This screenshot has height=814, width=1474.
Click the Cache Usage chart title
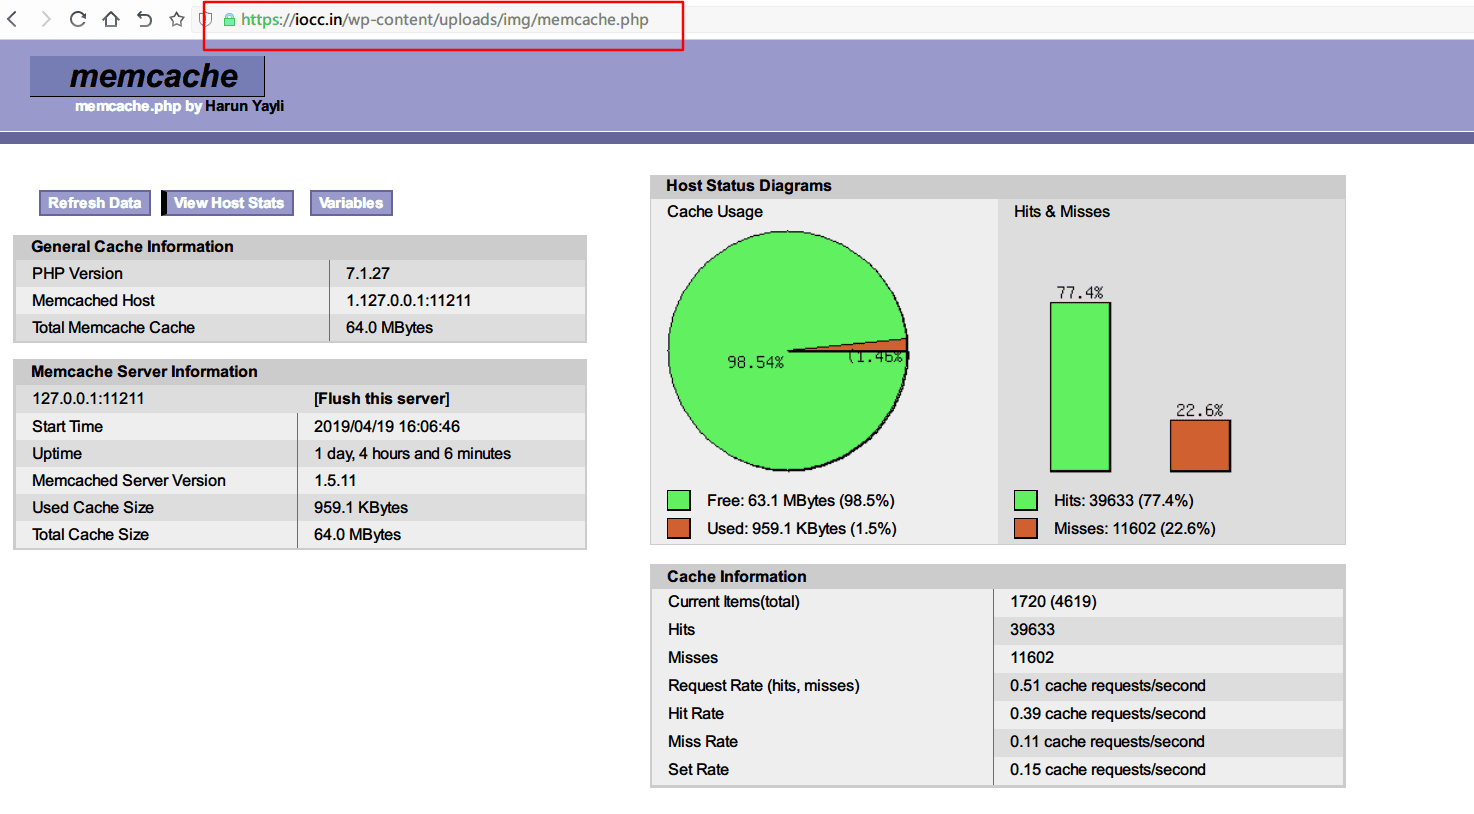point(715,212)
